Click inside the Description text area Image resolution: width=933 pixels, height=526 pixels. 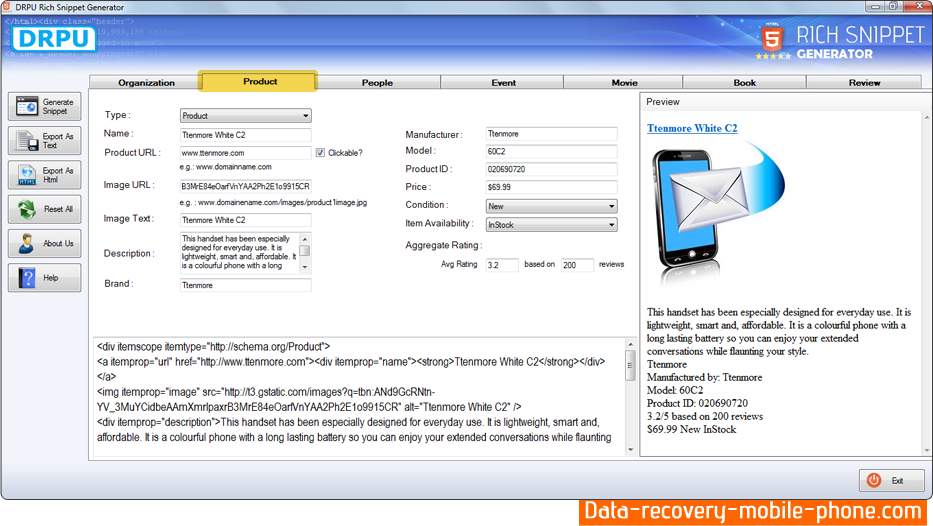tap(239, 252)
